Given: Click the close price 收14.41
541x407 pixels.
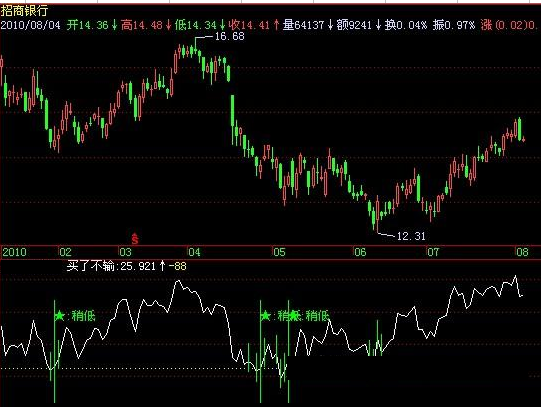Looking at the screenshot, I should (x=249, y=25).
